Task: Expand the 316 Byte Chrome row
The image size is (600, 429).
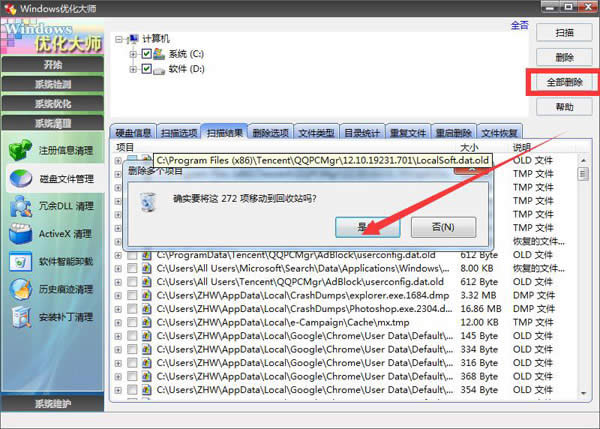Action: [118, 363]
